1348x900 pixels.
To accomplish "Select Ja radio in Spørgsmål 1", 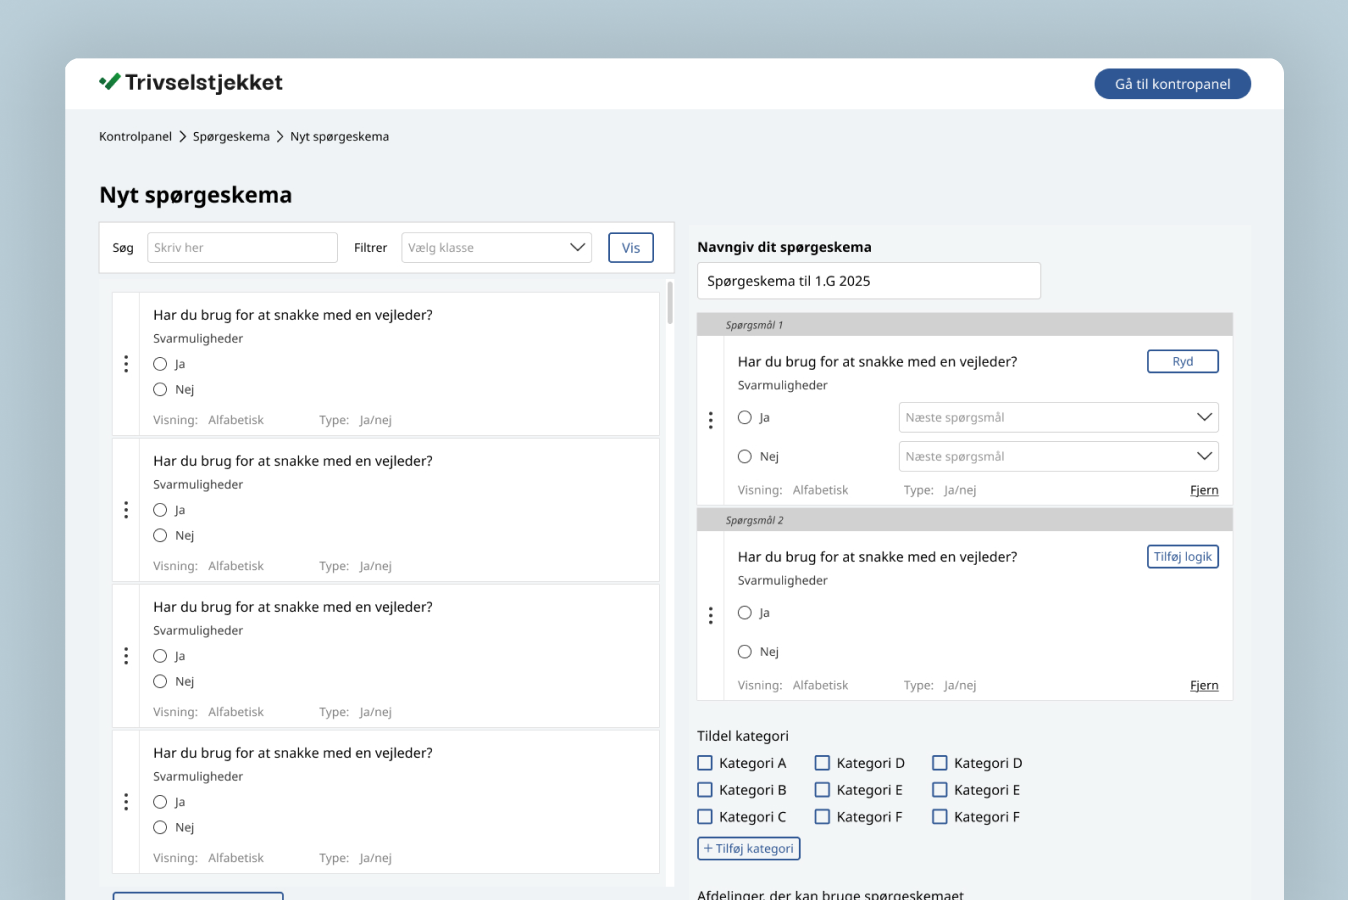I will 745,418.
